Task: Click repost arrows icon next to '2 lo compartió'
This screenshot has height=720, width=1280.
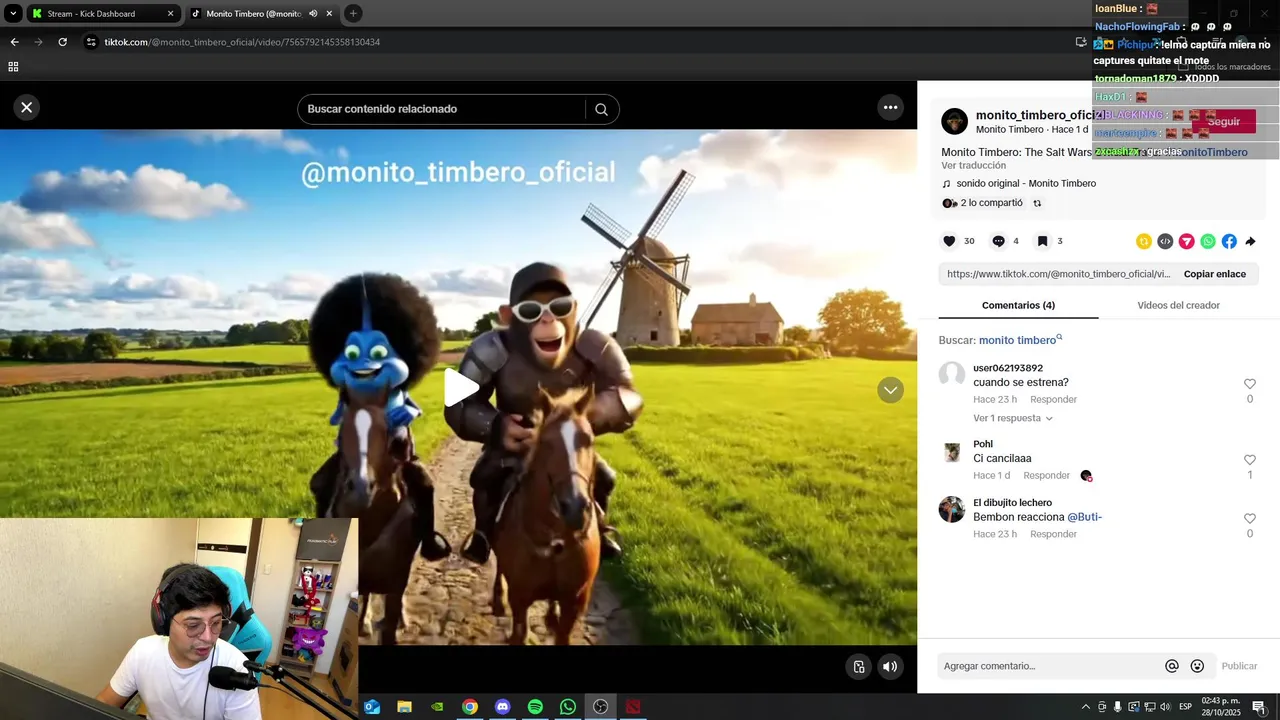Action: [x=1037, y=203]
